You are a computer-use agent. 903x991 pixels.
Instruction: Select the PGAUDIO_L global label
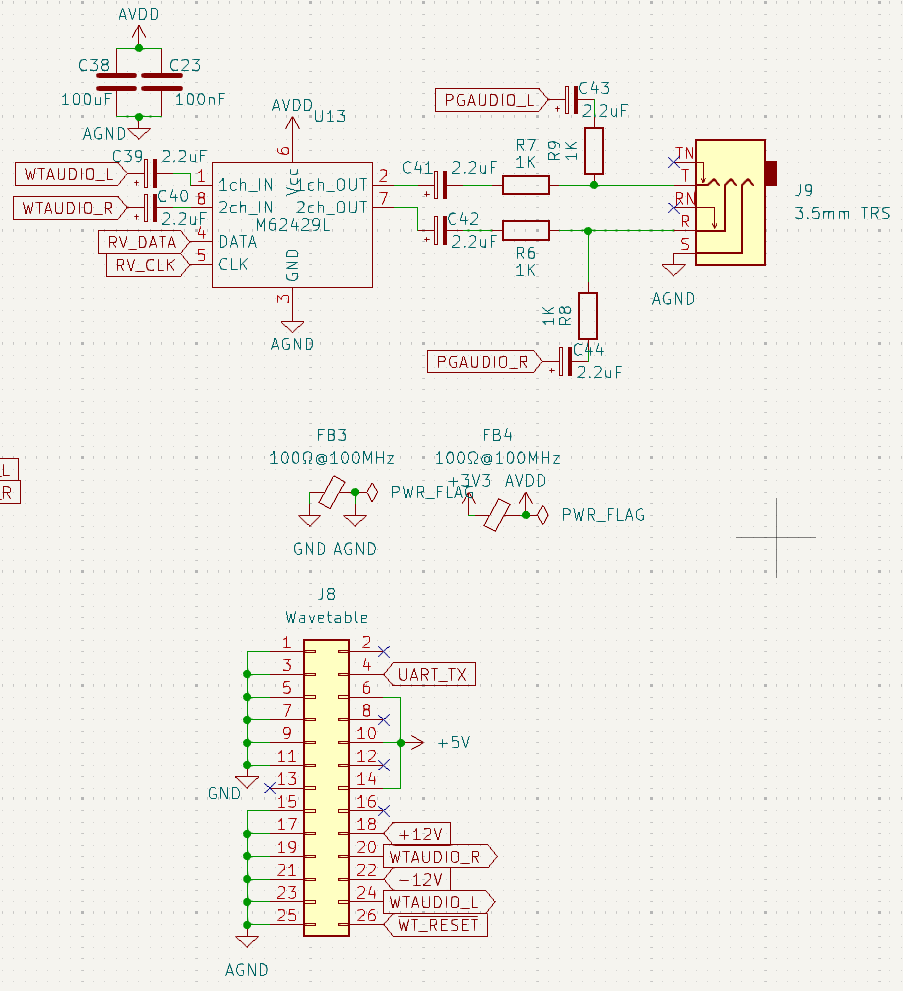click(x=492, y=100)
